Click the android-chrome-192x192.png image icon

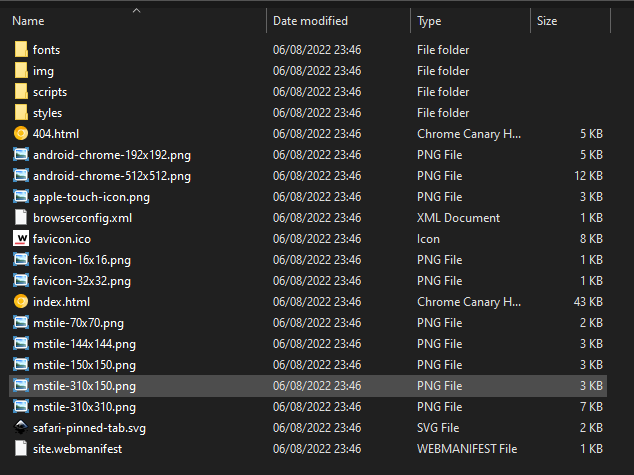[x=21, y=154]
